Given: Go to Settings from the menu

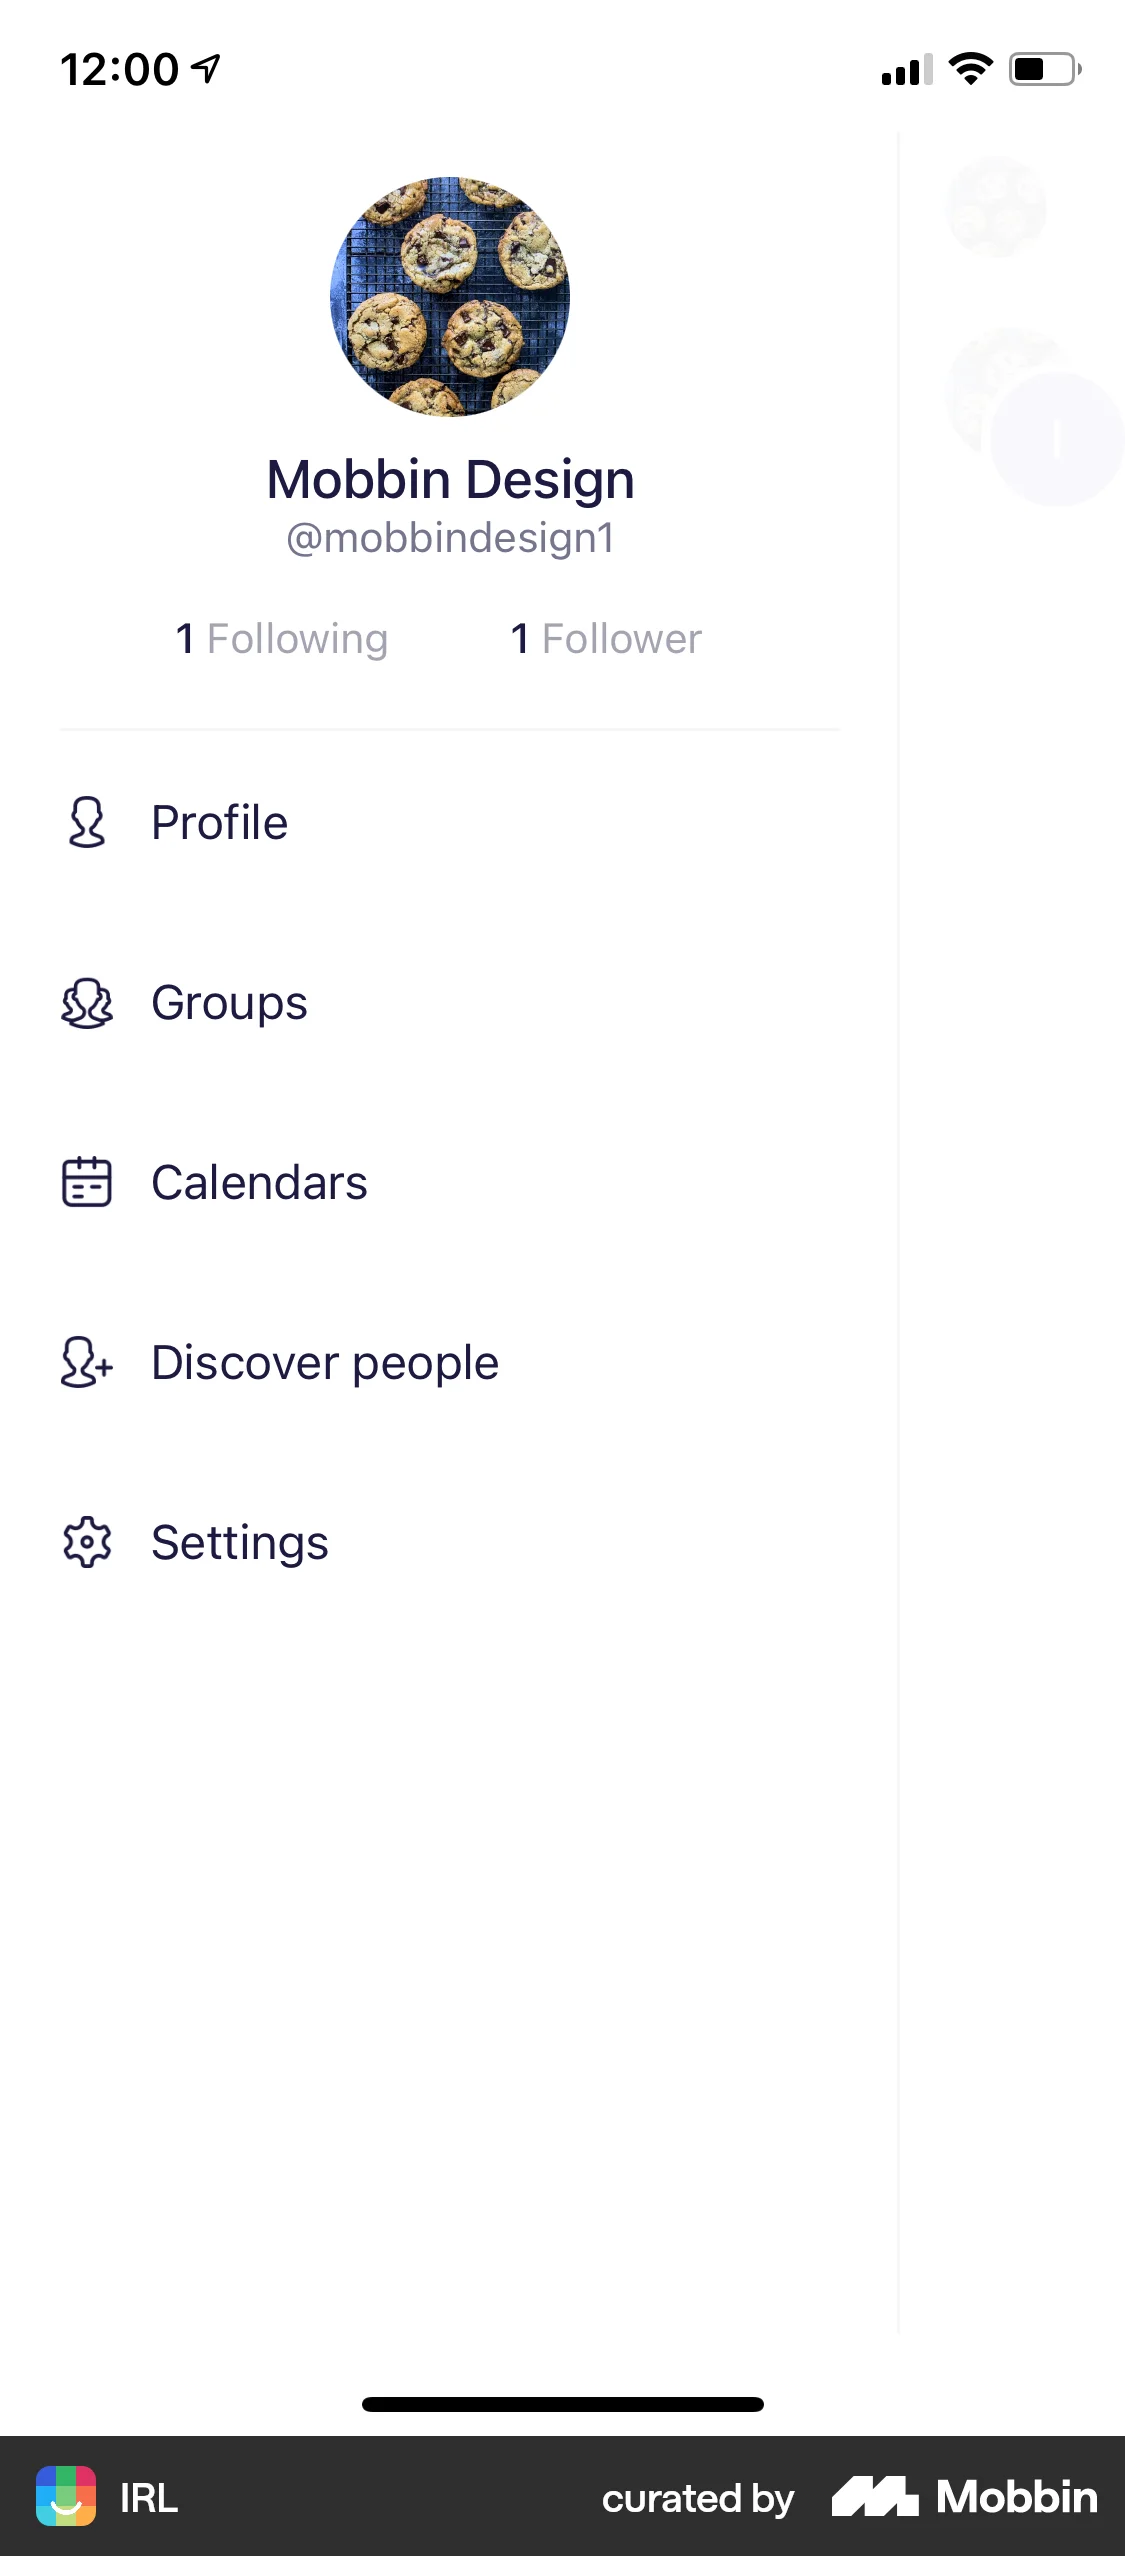Looking at the screenshot, I should [x=240, y=1543].
